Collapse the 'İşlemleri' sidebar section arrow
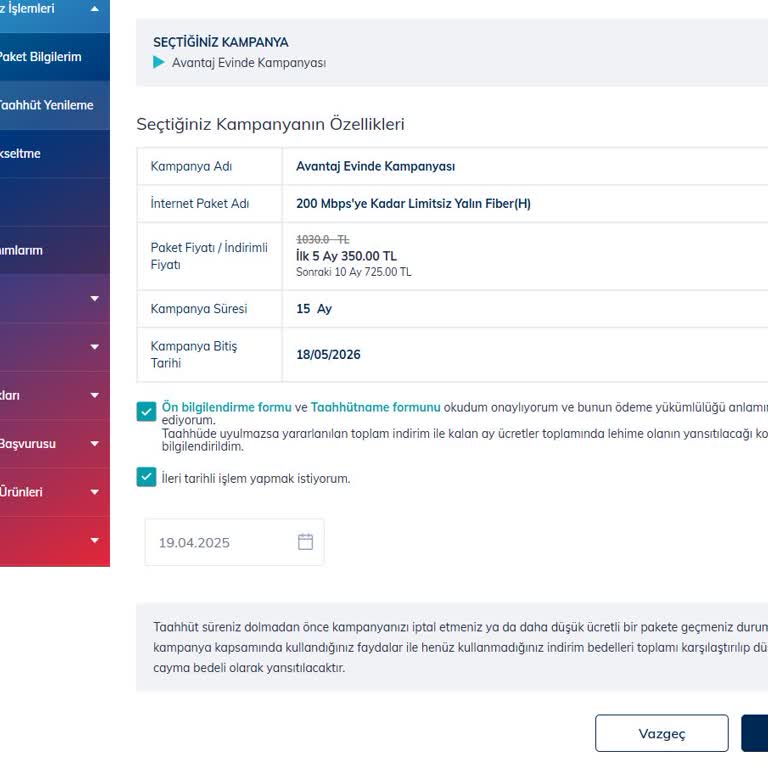This screenshot has height=768, width=768. tap(95, 9)
